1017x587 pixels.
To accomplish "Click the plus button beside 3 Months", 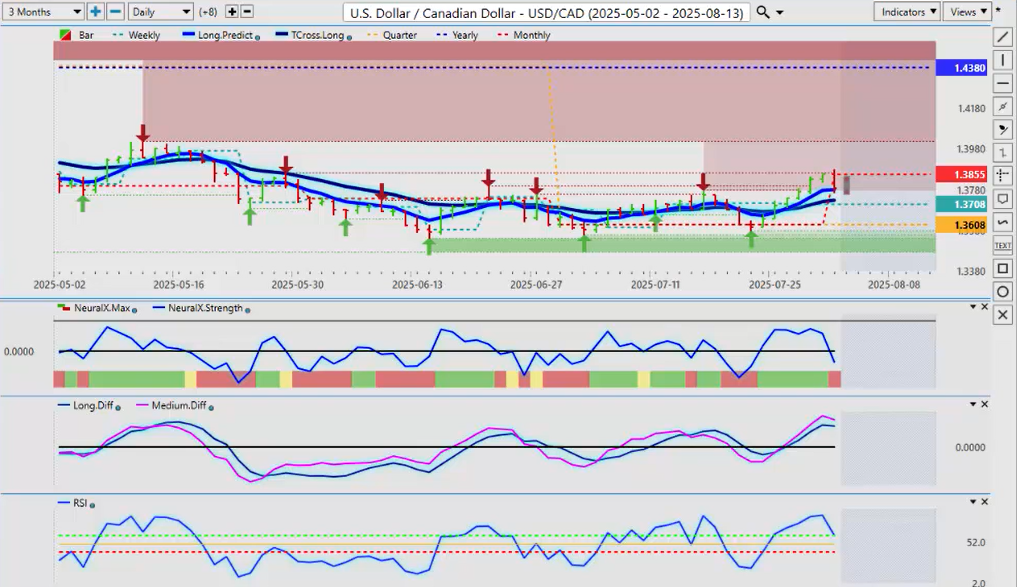I will [95, 12].
